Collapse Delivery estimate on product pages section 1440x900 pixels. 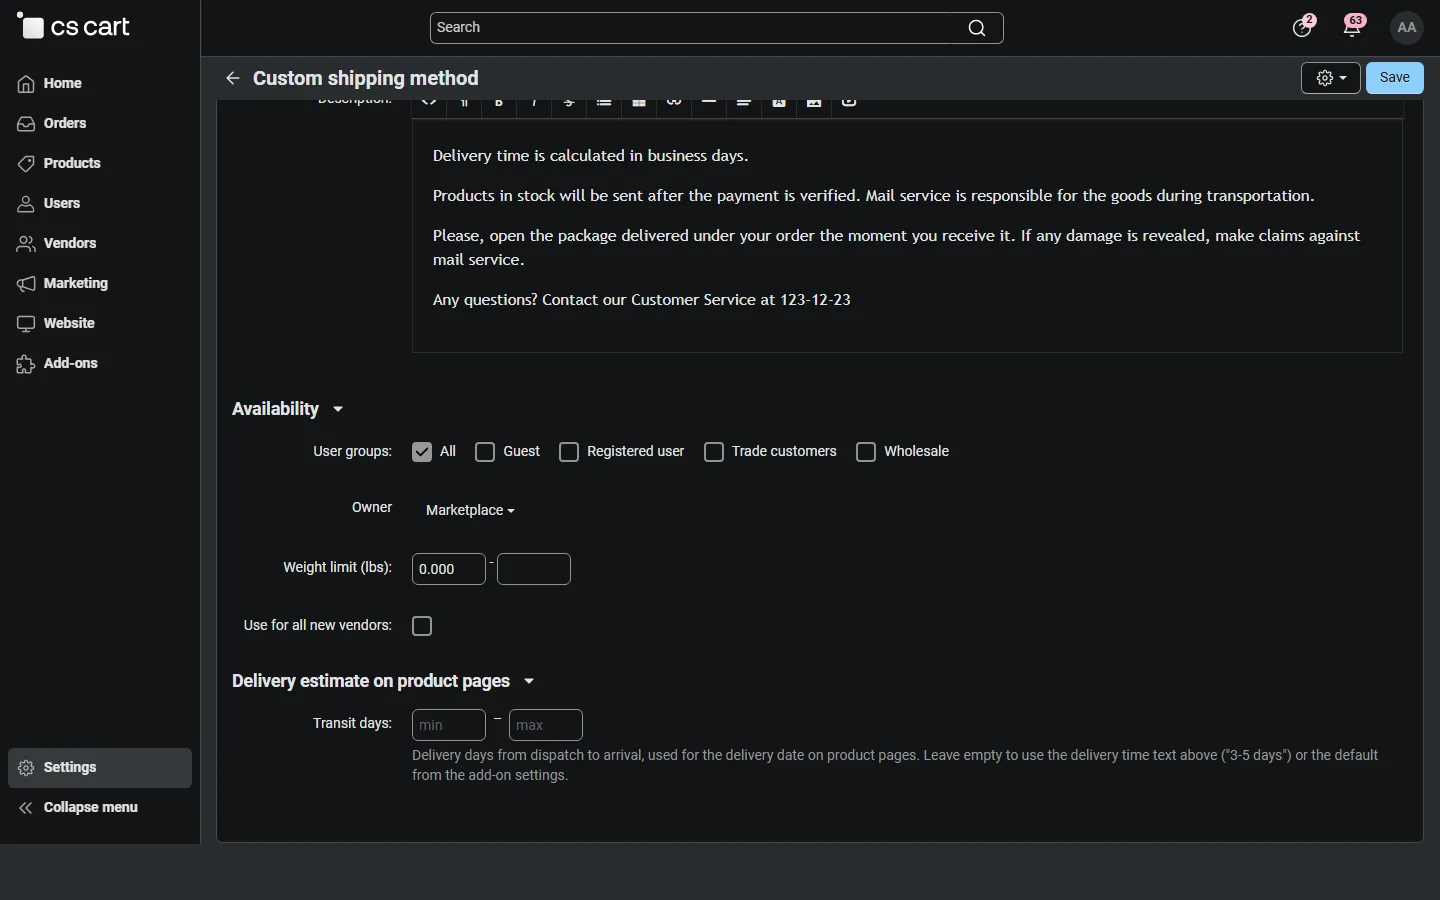tap(384, 681)
